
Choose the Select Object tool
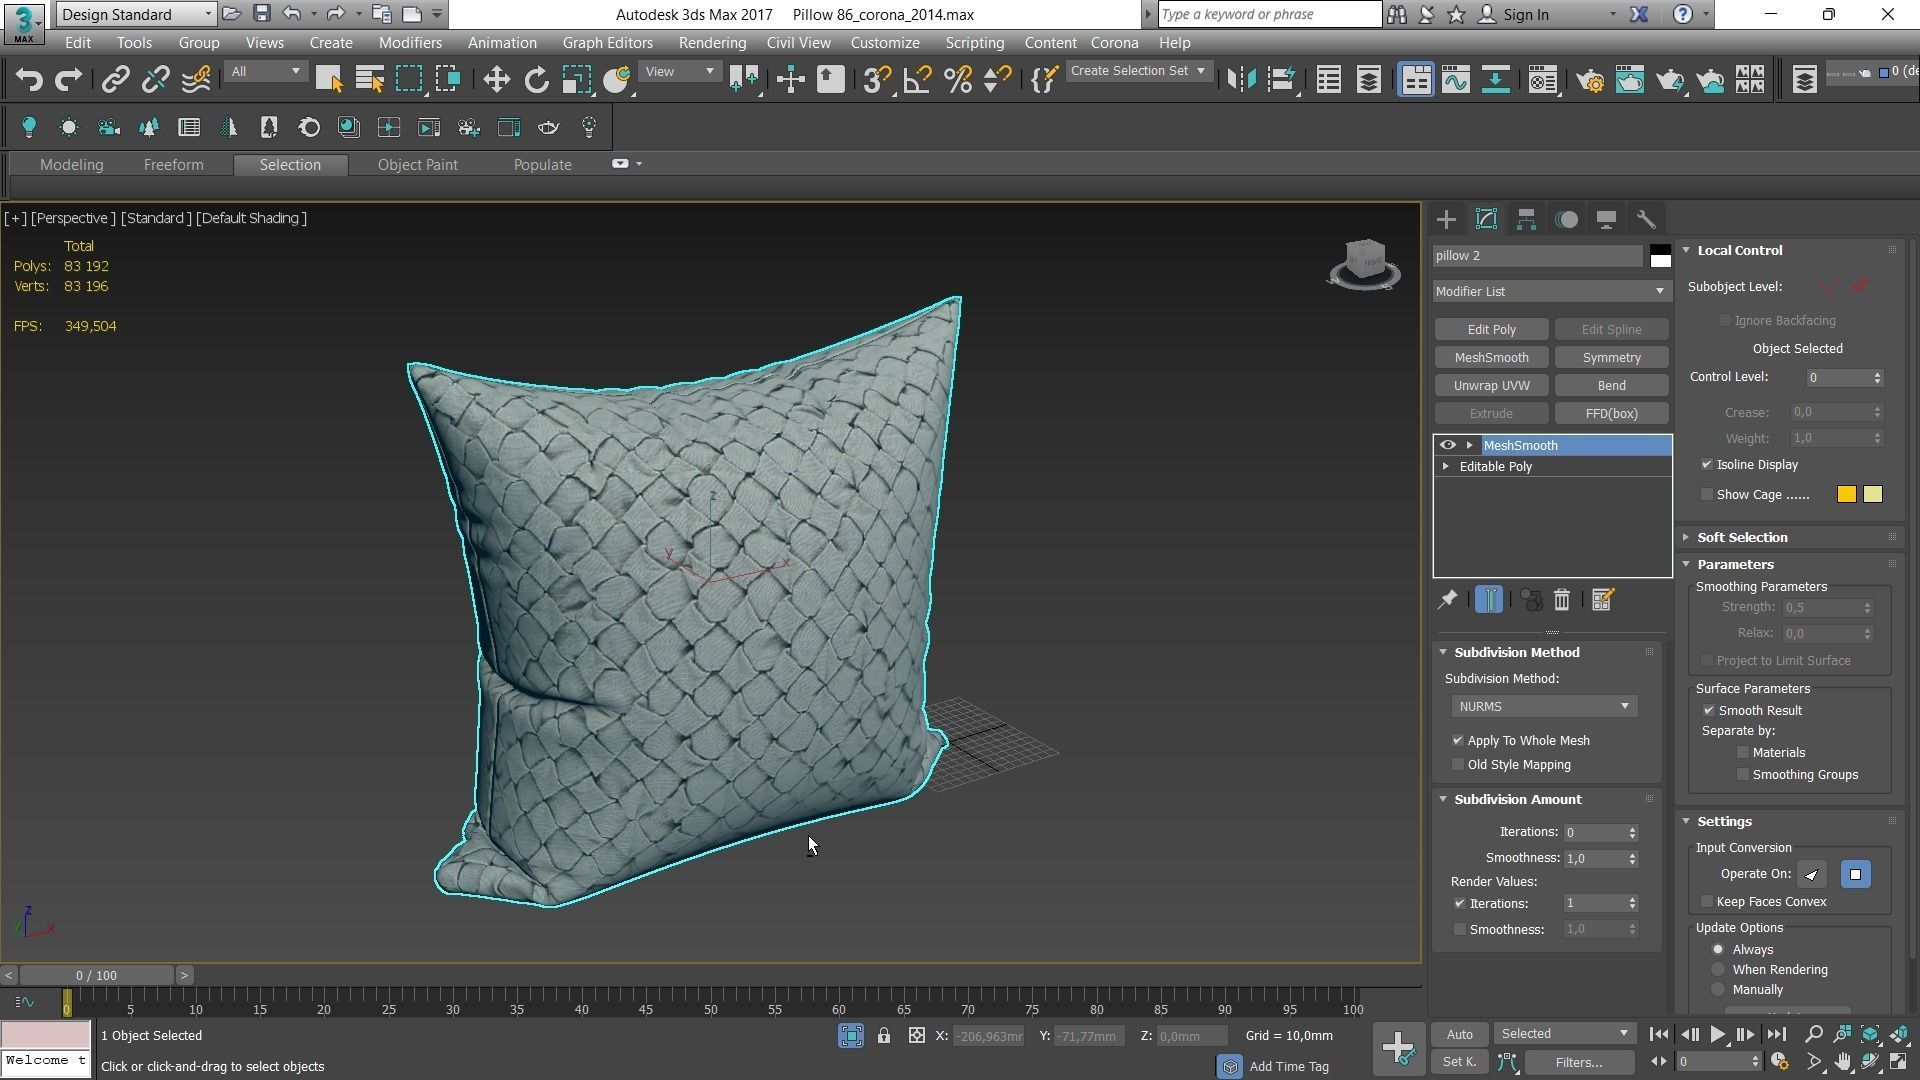329,80
